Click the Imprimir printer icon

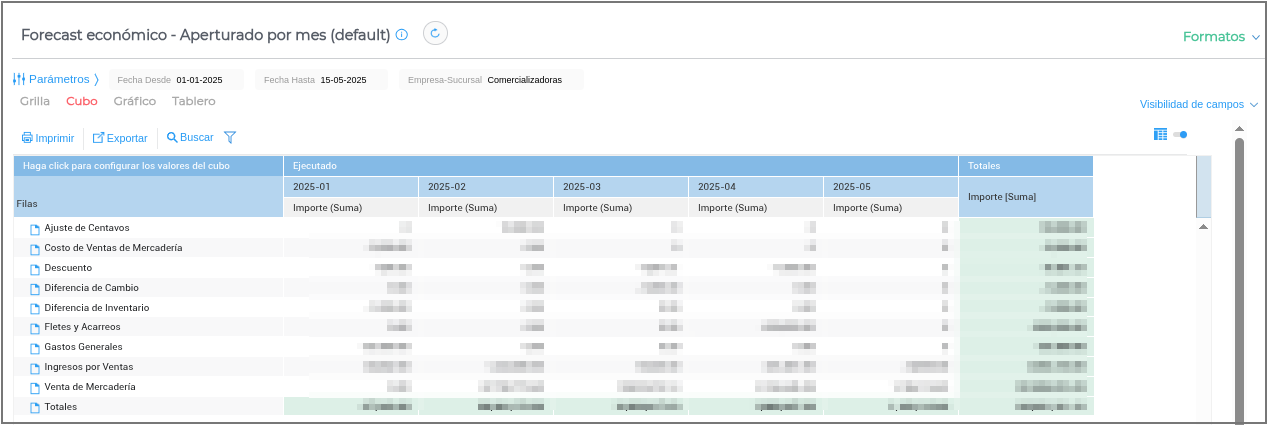tap(27, 138)
